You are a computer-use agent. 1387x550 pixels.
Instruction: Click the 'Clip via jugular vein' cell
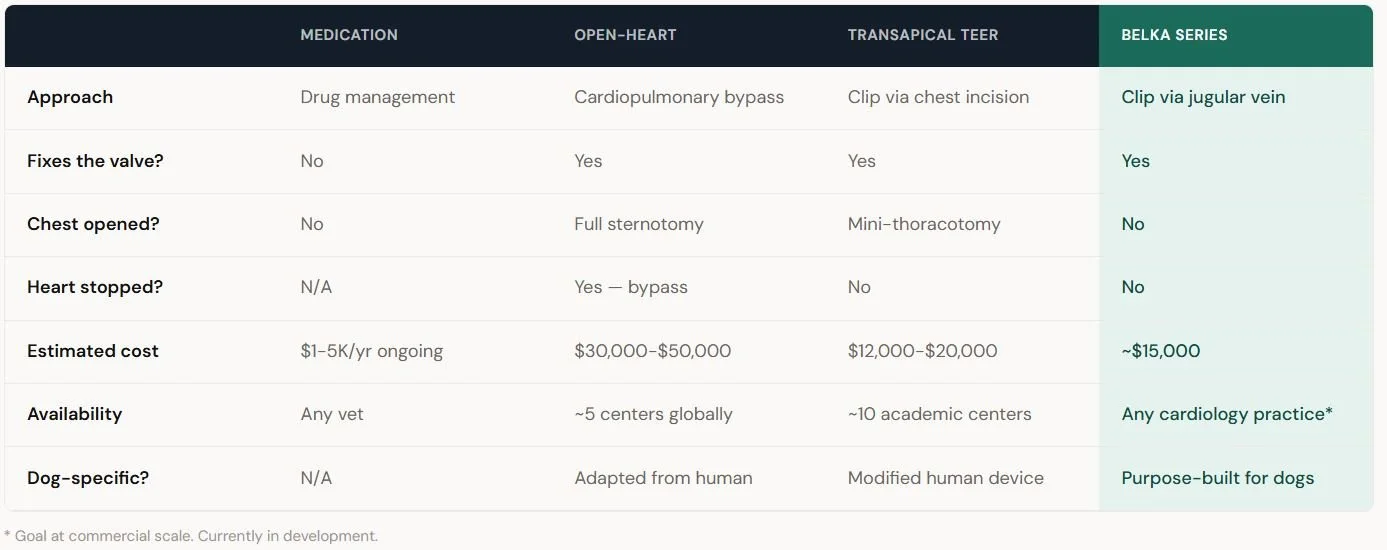coord(1203,98)
